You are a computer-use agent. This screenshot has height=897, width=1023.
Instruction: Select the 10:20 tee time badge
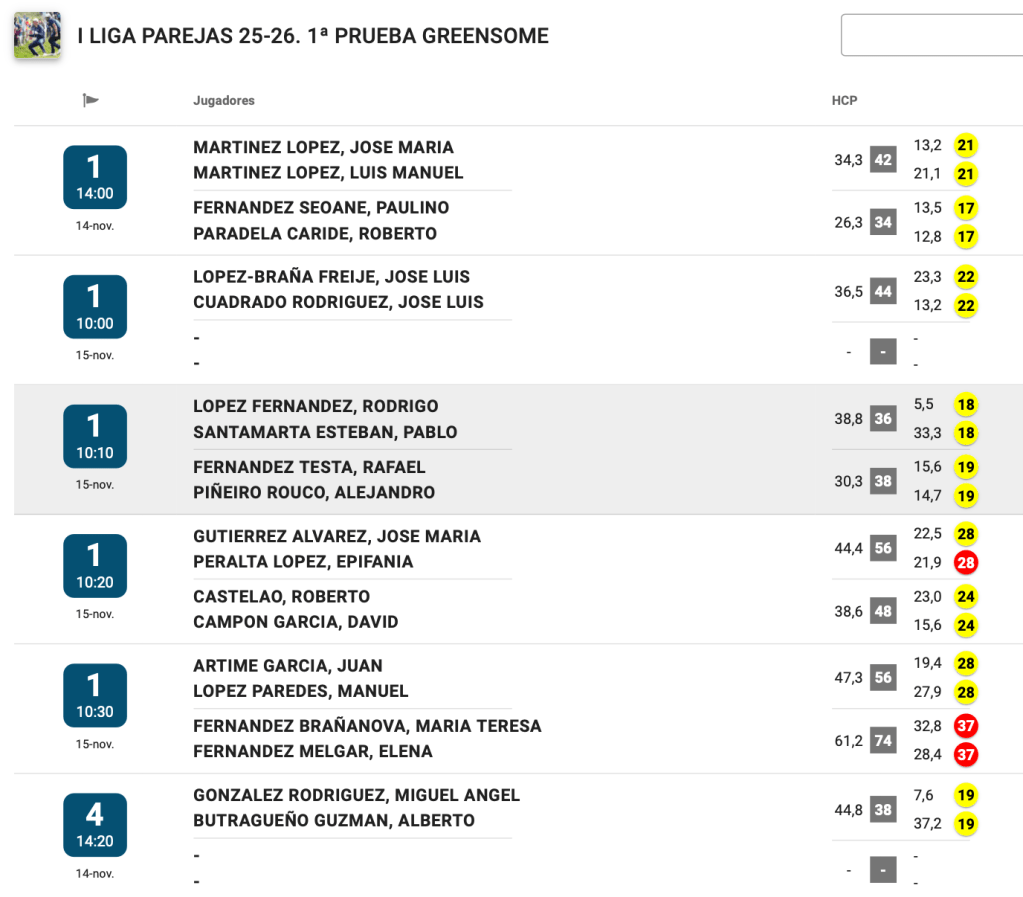pyautogui.click(x=95, y=566)
